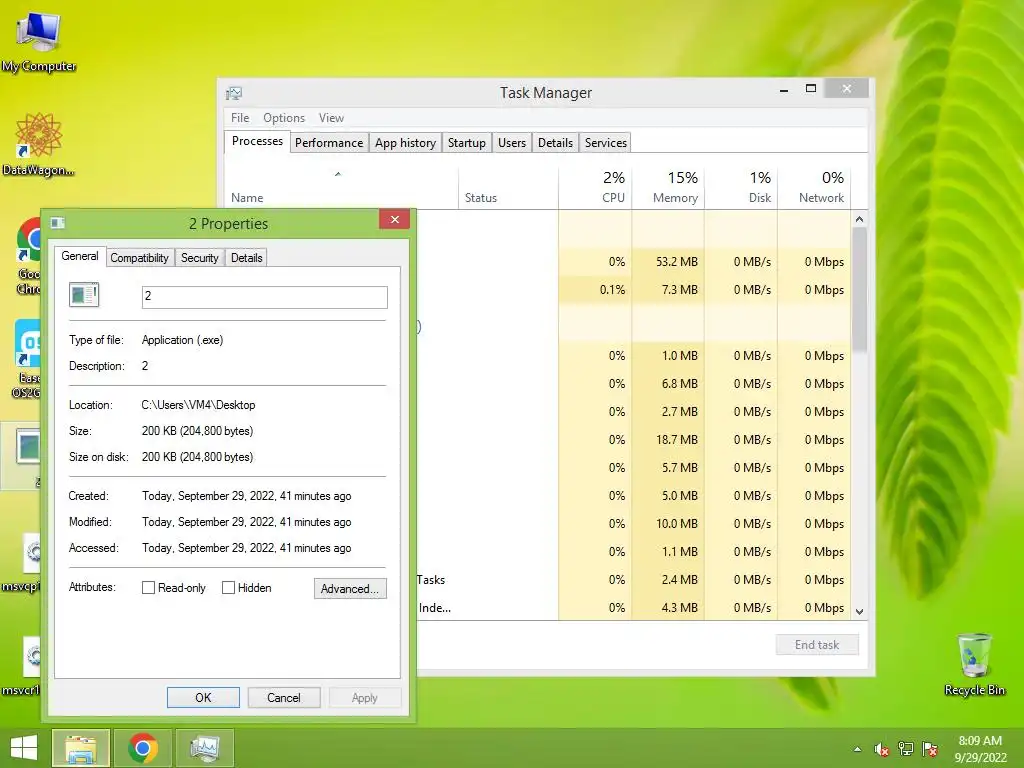Screen dimensions: 1024x768
Task: Open the Windows Start button
Action: 24,748
